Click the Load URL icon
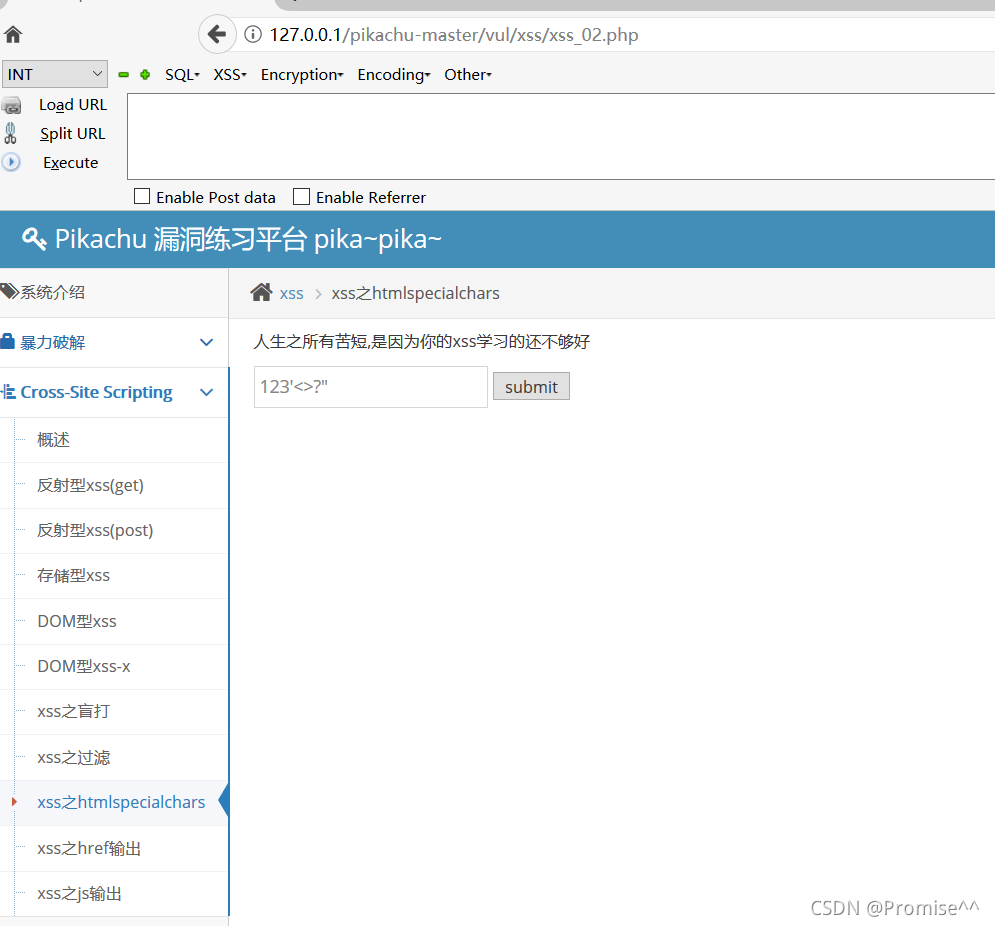This screenshot has width=995, height=926. coord(11,105)
